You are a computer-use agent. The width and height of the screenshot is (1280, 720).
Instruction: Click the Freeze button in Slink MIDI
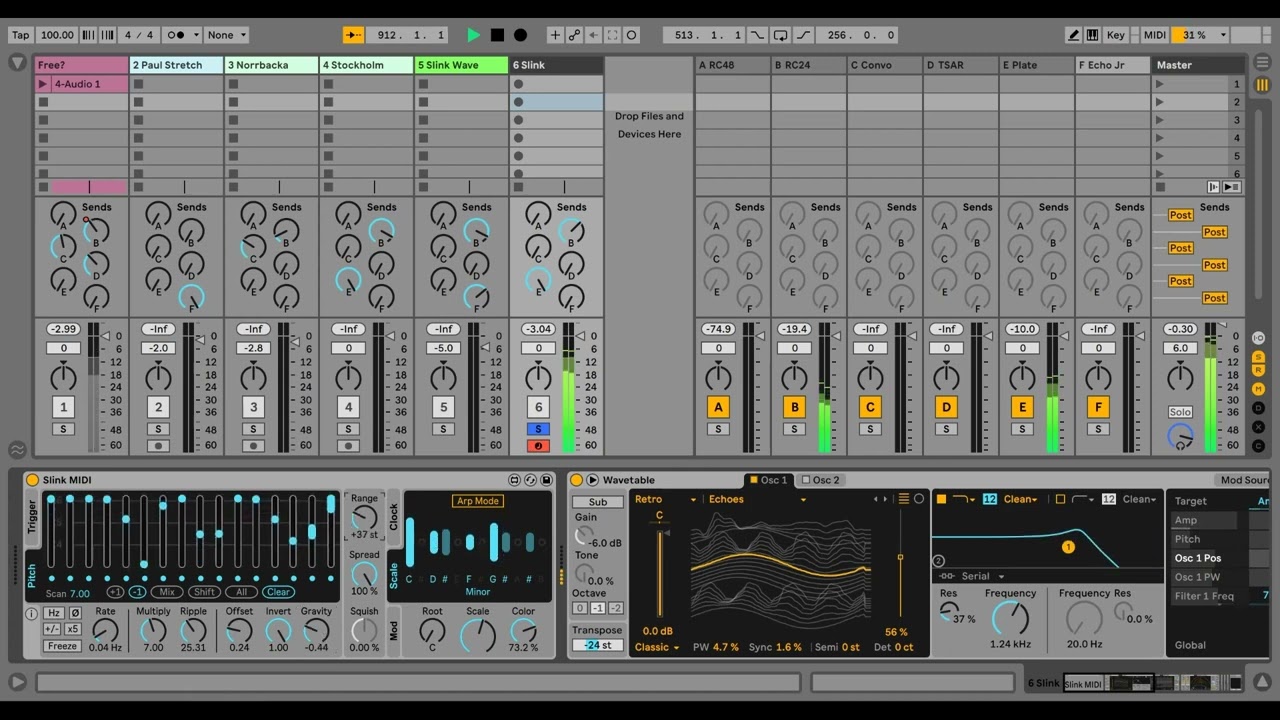(62, 646)
